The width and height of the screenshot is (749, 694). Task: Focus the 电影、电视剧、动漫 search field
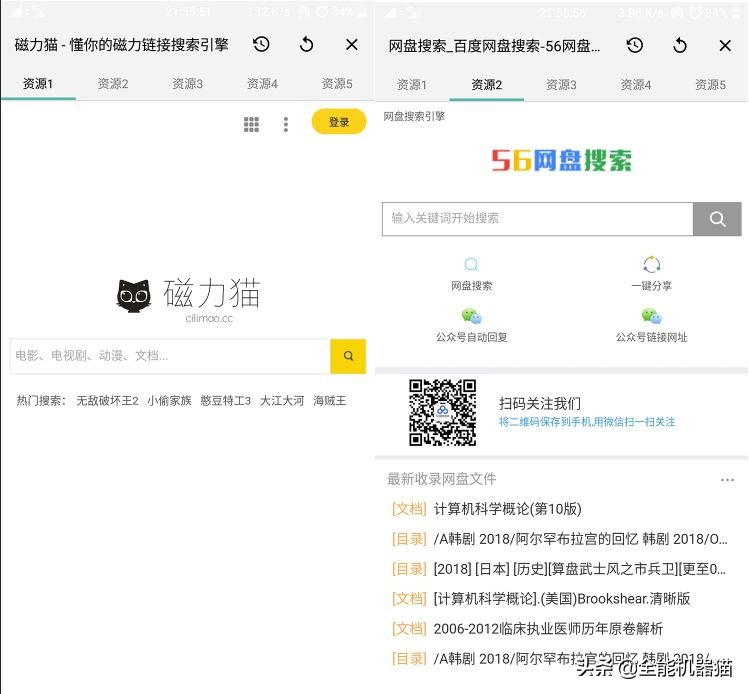(170, 356)
